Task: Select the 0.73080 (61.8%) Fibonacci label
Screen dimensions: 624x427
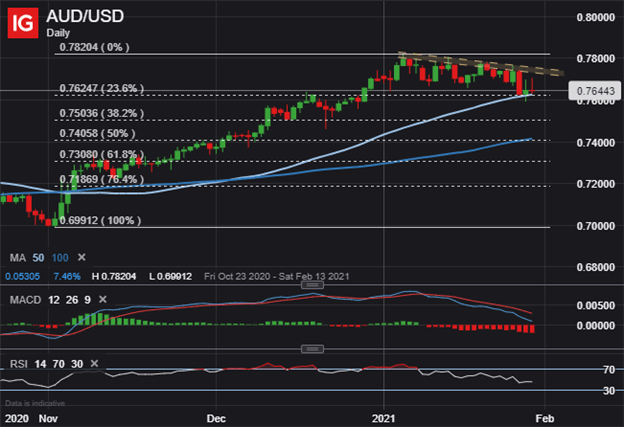Action: tap(101, 154)
